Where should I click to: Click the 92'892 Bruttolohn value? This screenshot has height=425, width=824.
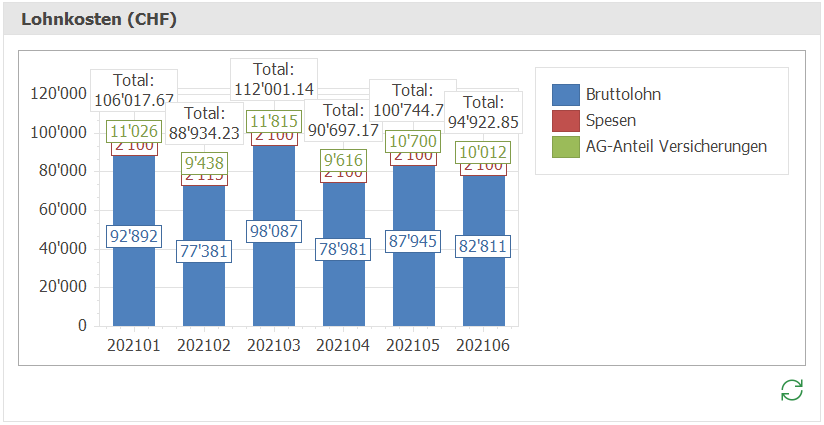(x=134, y=236)
